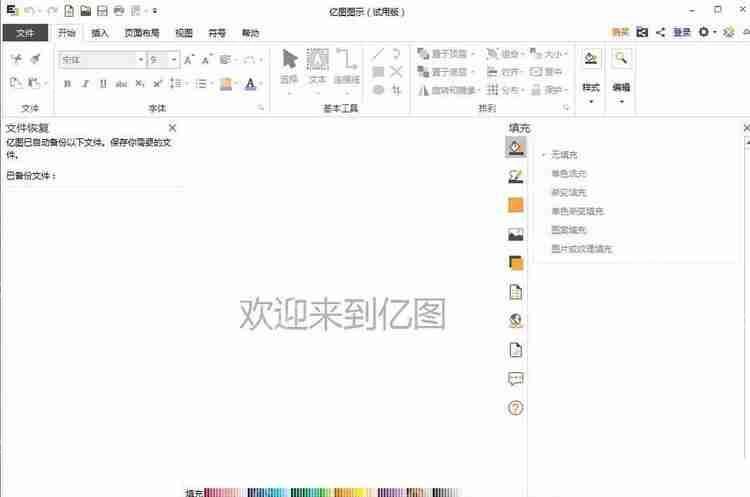
Task: Select the rectangle shape tool
Action: [x=378, y=72]
